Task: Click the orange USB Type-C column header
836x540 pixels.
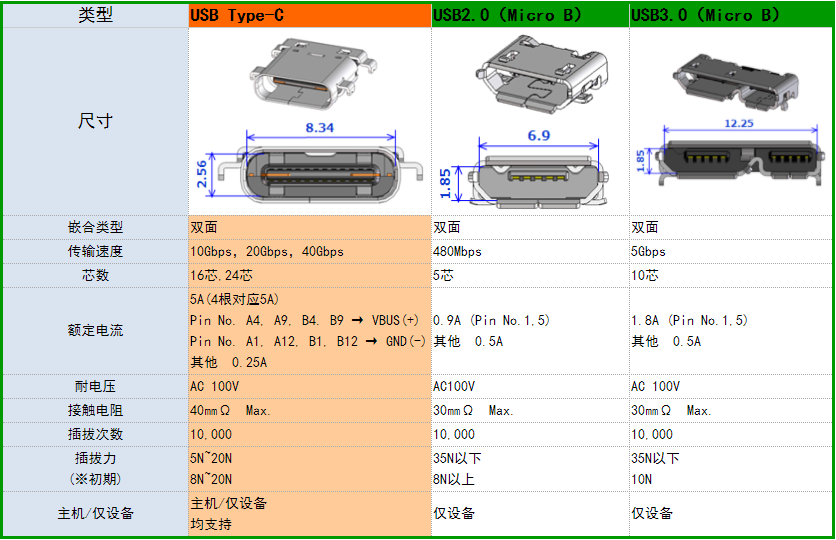Action: (x=309, y=15)
